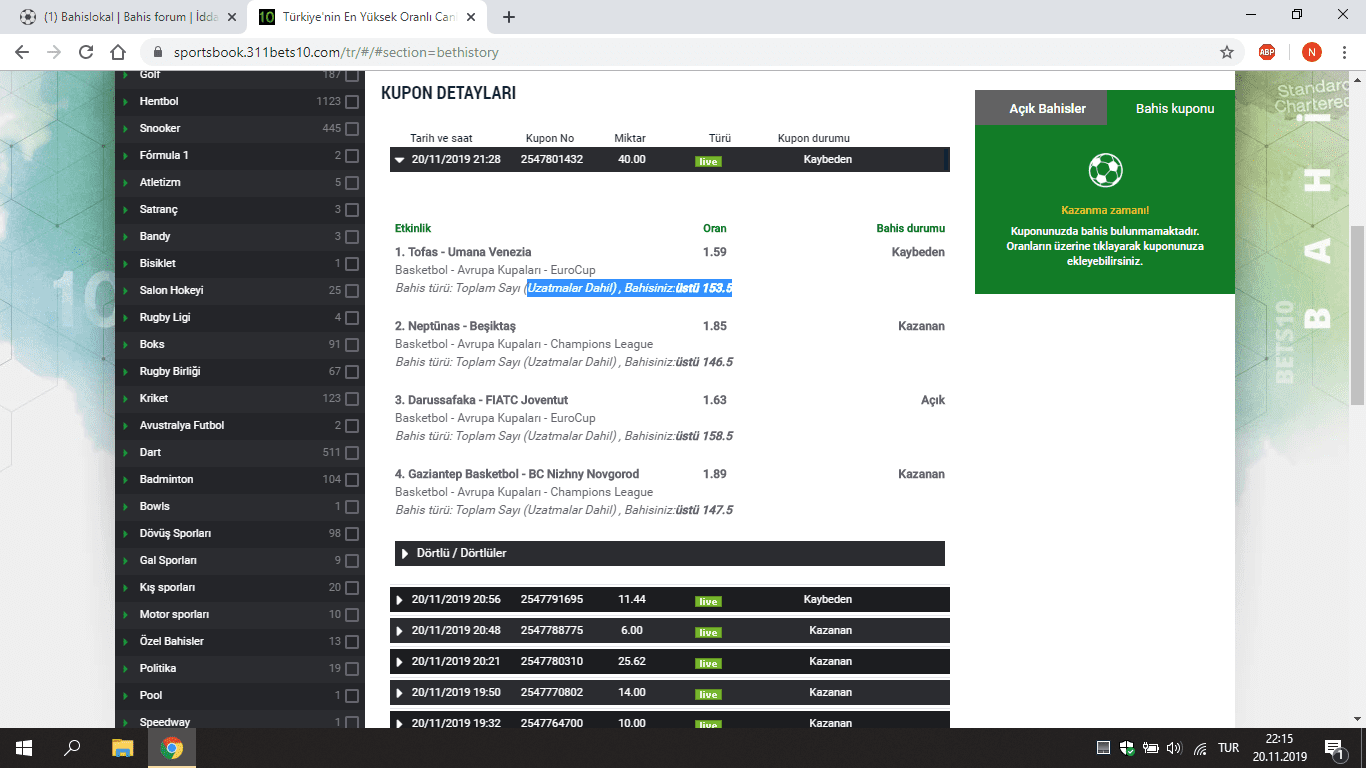Tick the Politika checkbox
This screenshot has height=768, width=1366.
coord(352,669)
